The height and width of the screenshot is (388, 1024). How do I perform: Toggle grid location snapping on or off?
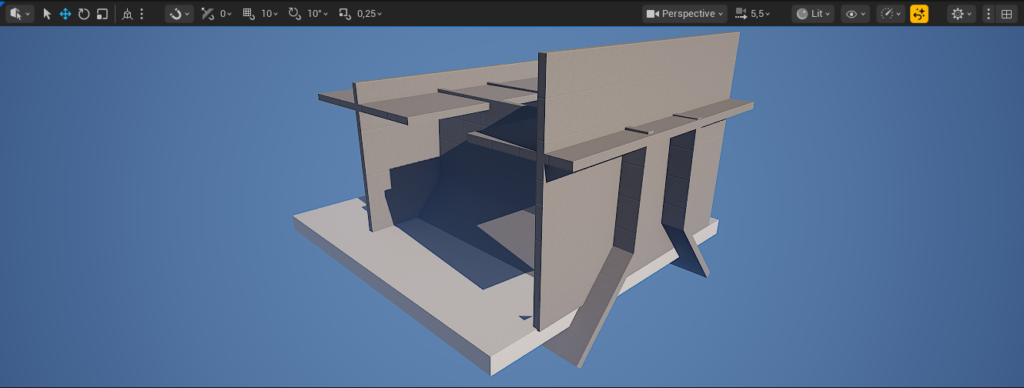[248, 14]
